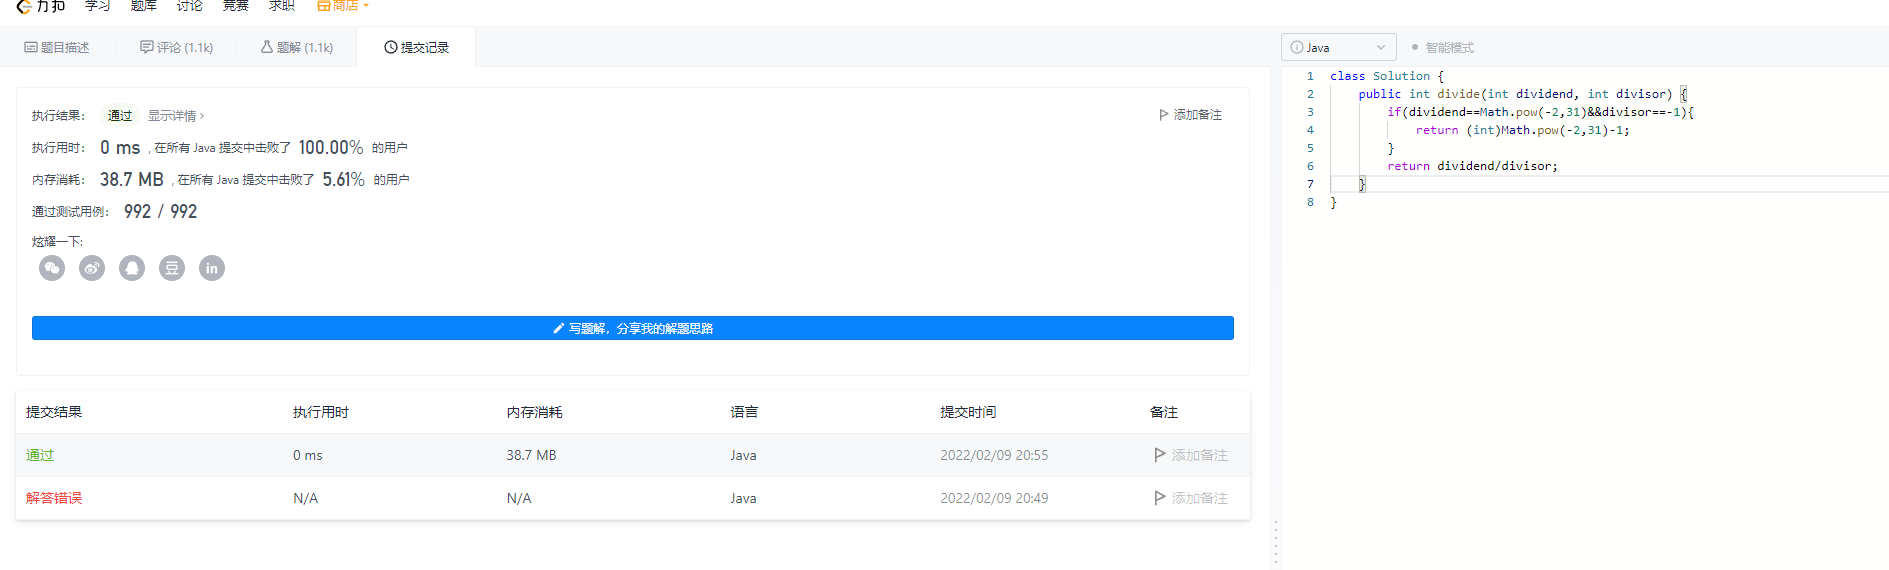Viewport: 1889px width, 570px height.
Task: Click the 38.7 MB memory cell
Action: tap(531, 455)
